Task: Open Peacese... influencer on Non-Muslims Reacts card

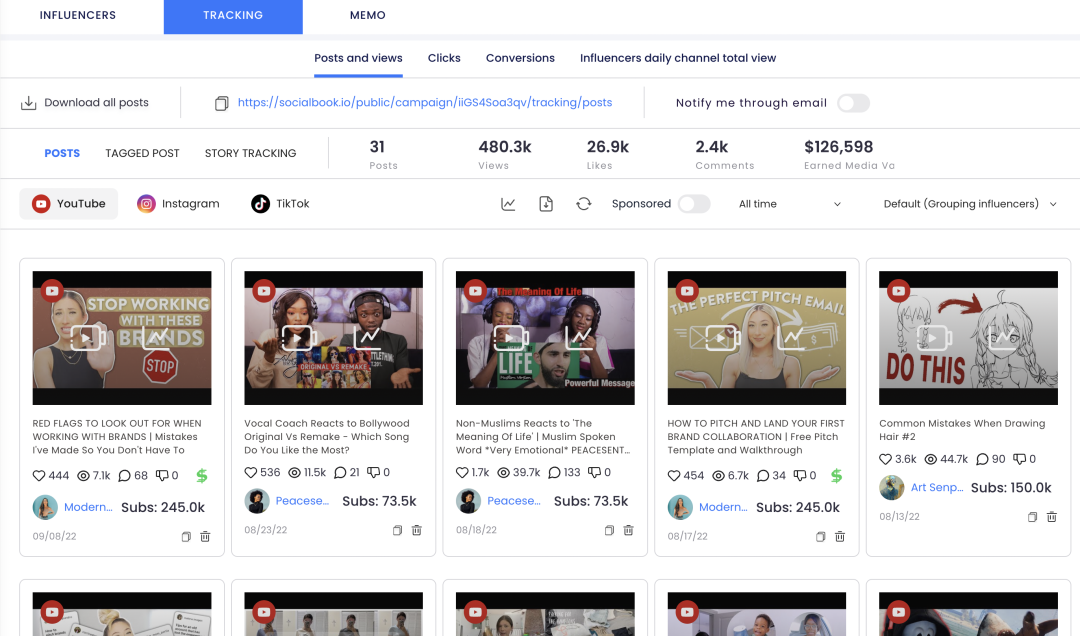Action: point(514,501)
